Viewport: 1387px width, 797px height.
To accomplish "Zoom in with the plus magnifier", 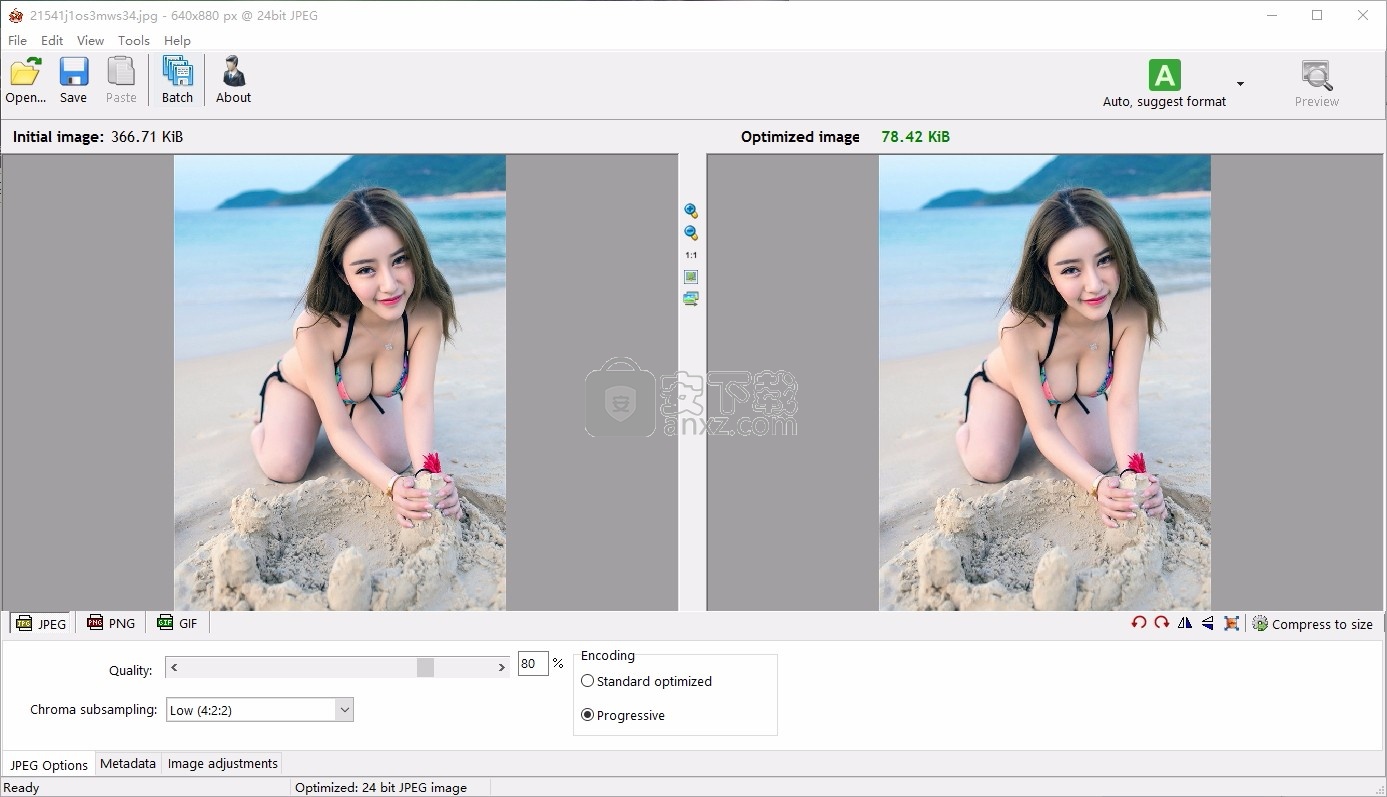I will [691, 211].
